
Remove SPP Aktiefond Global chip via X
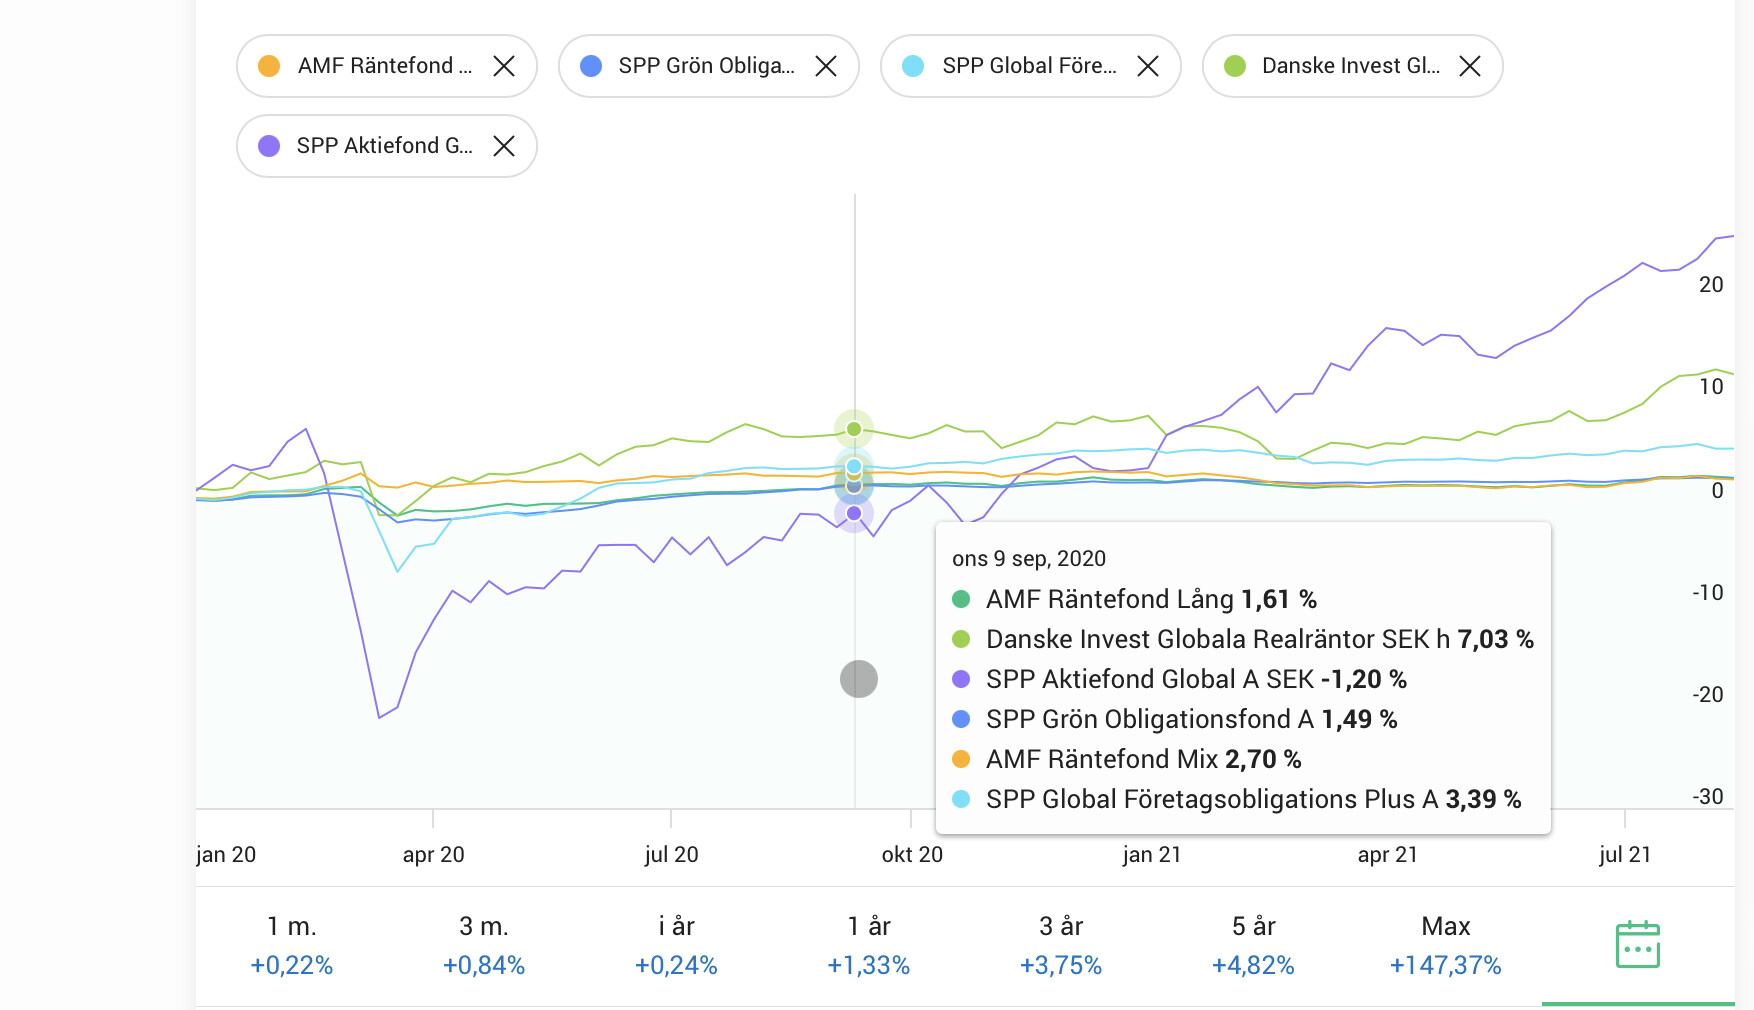pos(504,146)
